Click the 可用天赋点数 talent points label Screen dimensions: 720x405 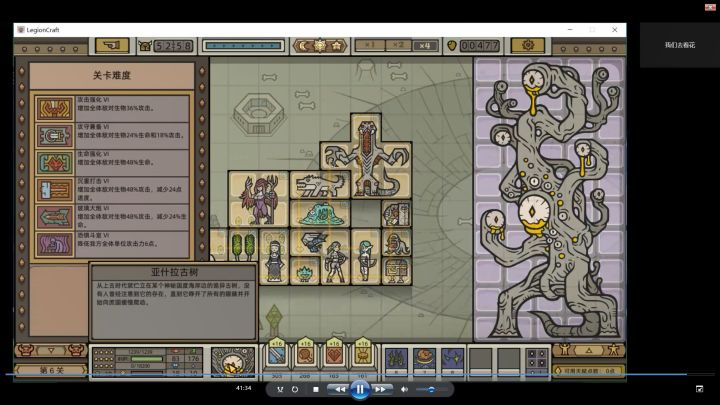(589, 370)
